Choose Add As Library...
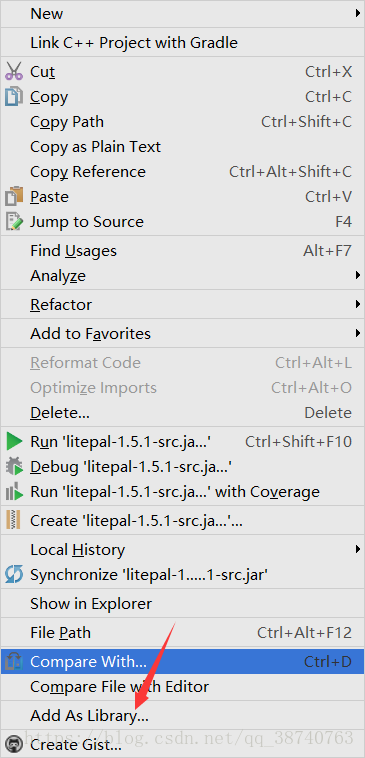Screen dimensions: 365x758 pyautogui.click(x=182, y=715)
